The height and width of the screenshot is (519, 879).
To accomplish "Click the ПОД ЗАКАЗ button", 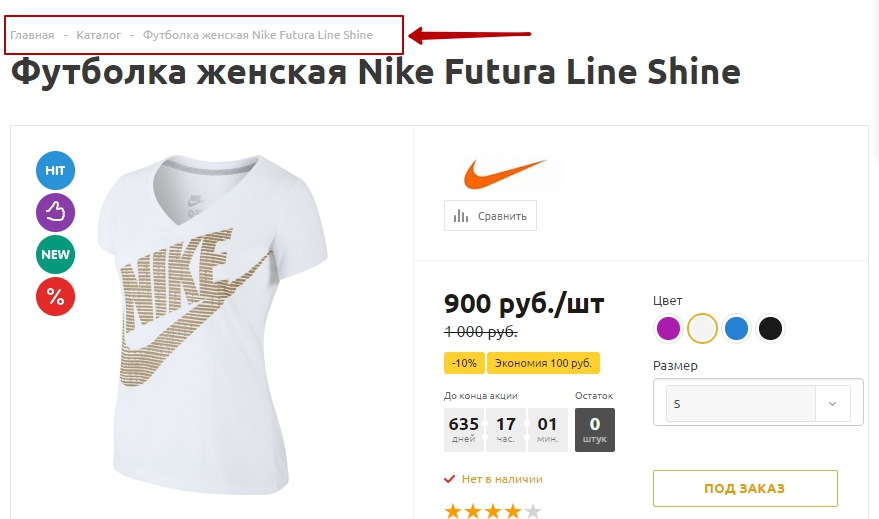I will [744, 488].
